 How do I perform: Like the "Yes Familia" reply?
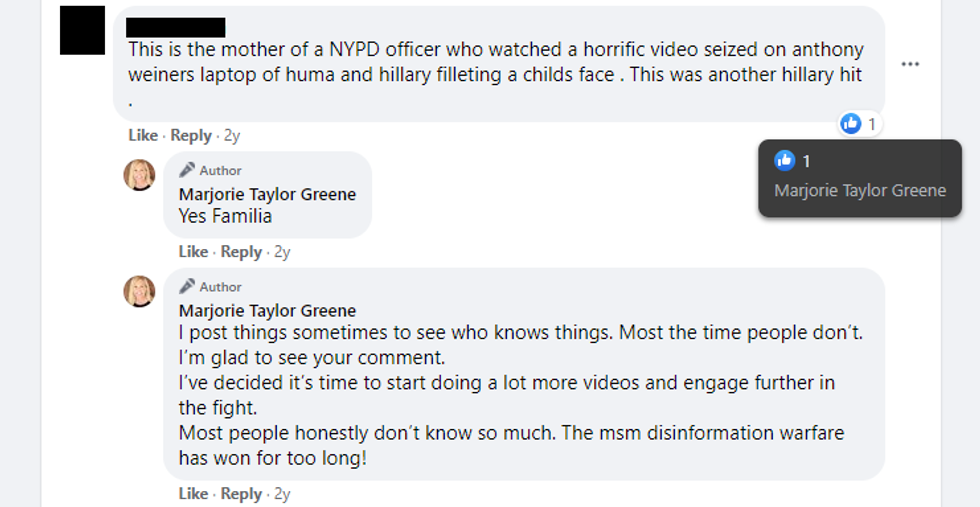[x=193, y=252]
